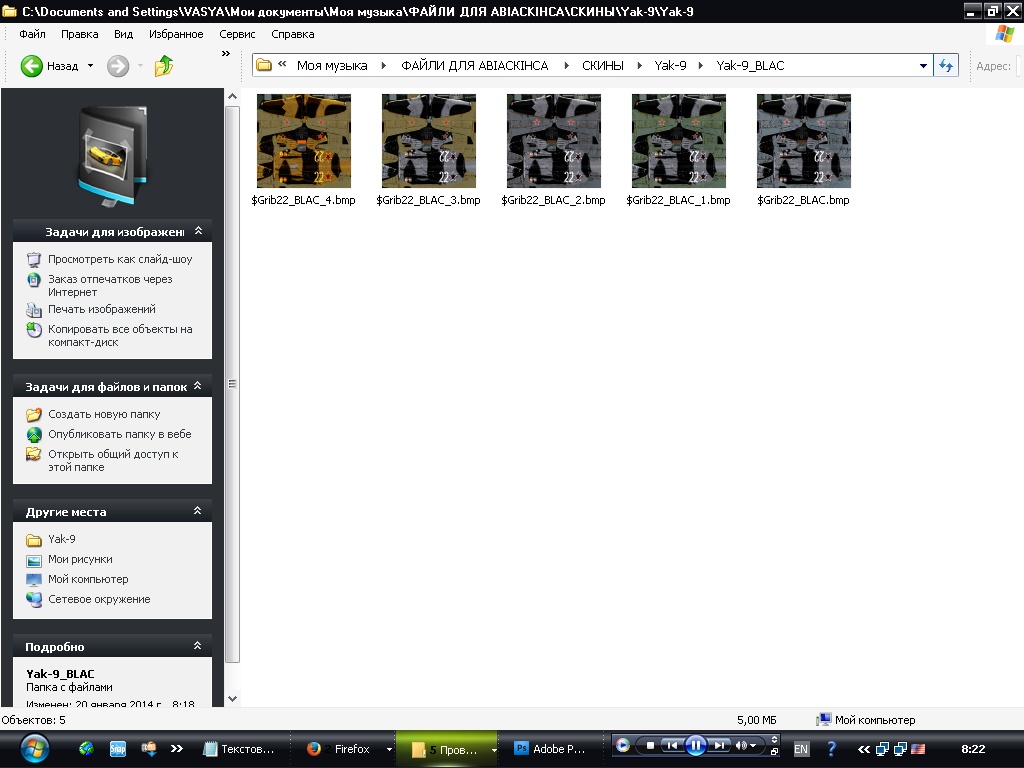The image size is (1024, 768).
Task: Open Мои рисунки in Другие места
Action: pos(80,559)
